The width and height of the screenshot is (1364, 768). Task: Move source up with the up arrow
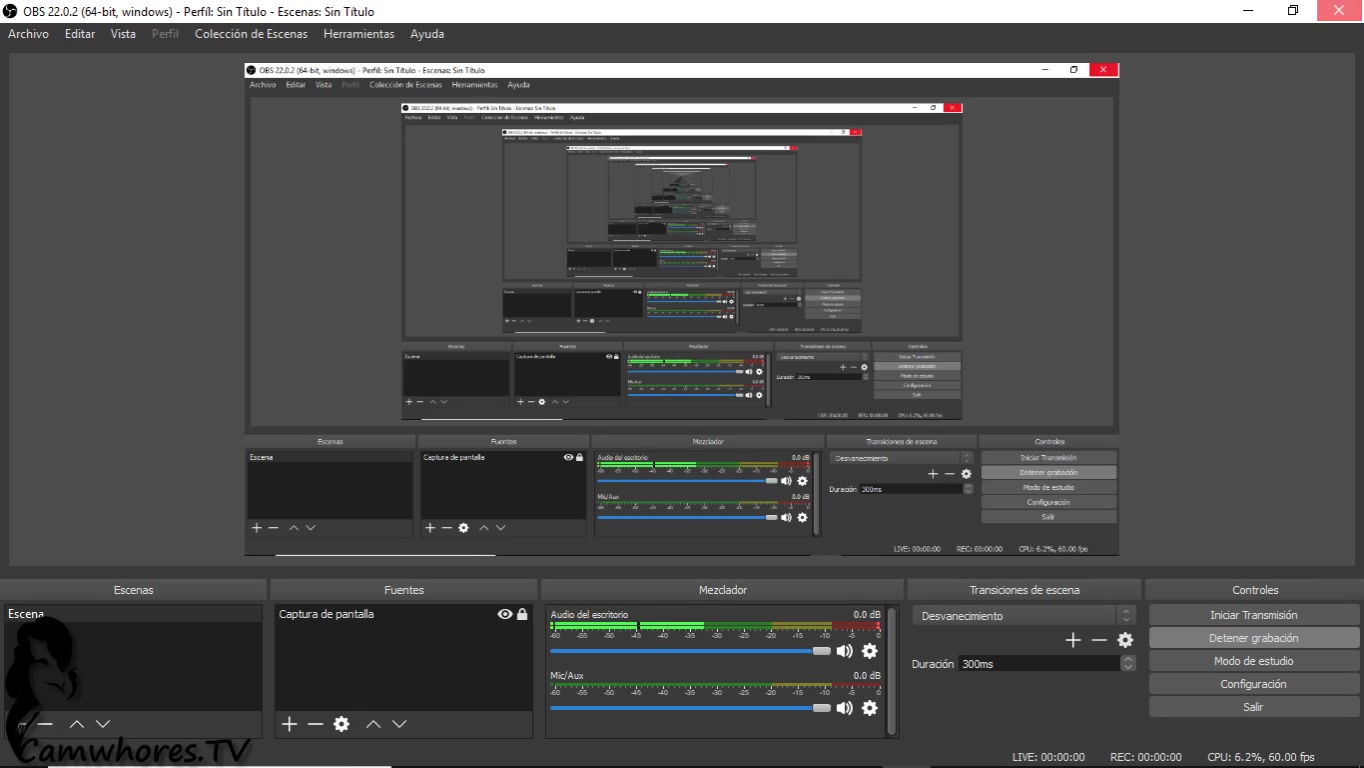(373, 724)
